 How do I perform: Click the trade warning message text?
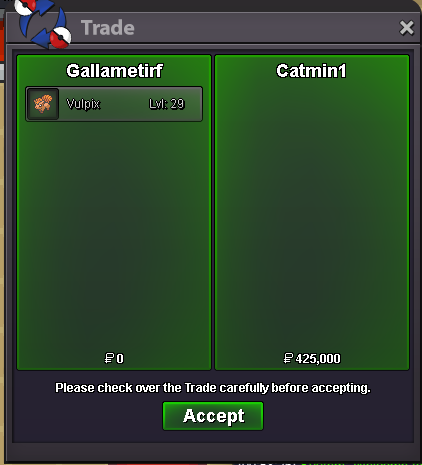pos(213,388)
